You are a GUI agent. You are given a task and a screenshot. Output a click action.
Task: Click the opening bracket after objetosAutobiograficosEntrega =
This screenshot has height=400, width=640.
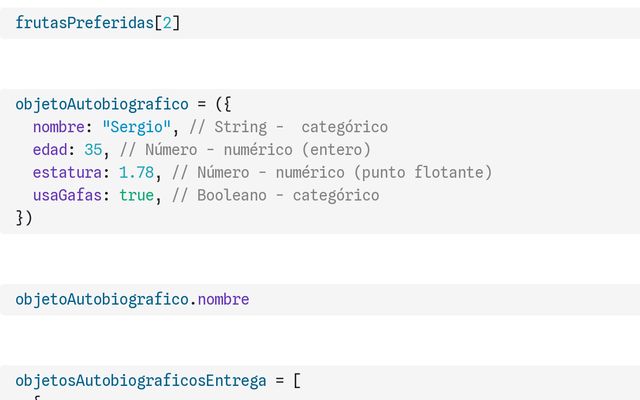[297, 381]
